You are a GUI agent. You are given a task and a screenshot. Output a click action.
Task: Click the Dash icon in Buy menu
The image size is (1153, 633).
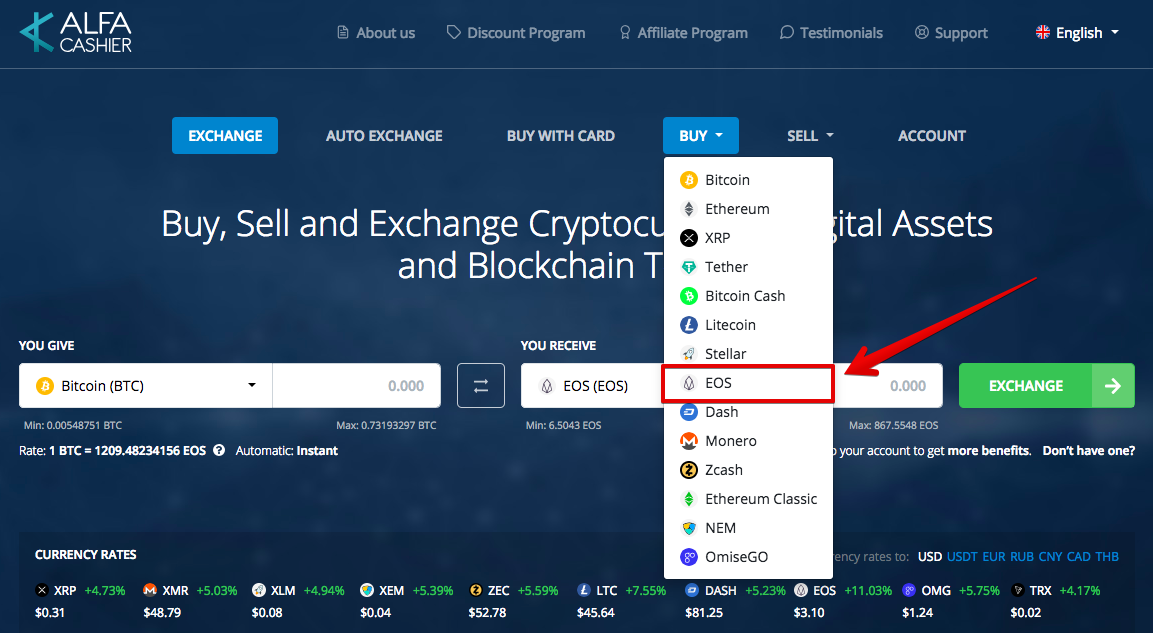point(689,412)
